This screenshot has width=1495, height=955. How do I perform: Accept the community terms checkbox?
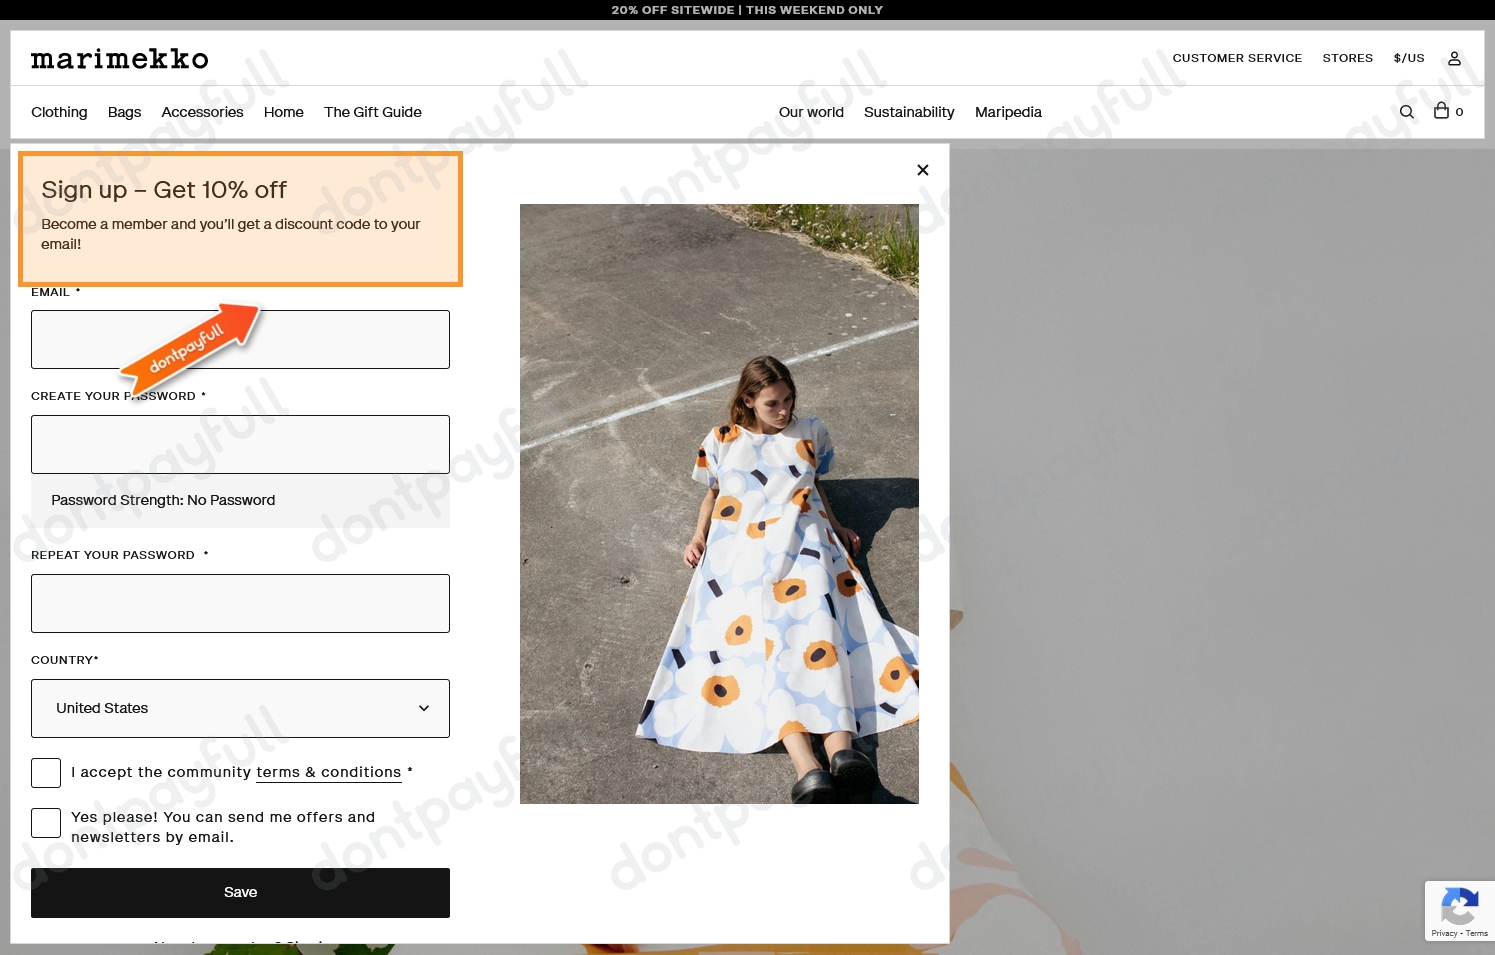(x=46, y=773)
